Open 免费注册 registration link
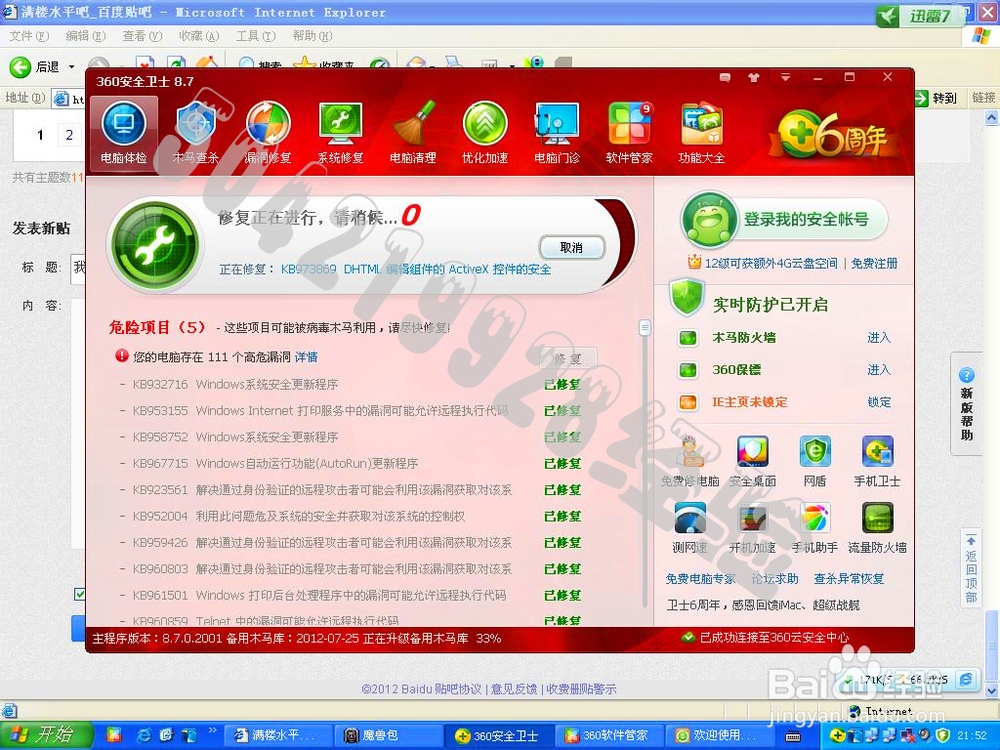The width and height of the screenshot is (1000, 750). click(x=874, y=263)
